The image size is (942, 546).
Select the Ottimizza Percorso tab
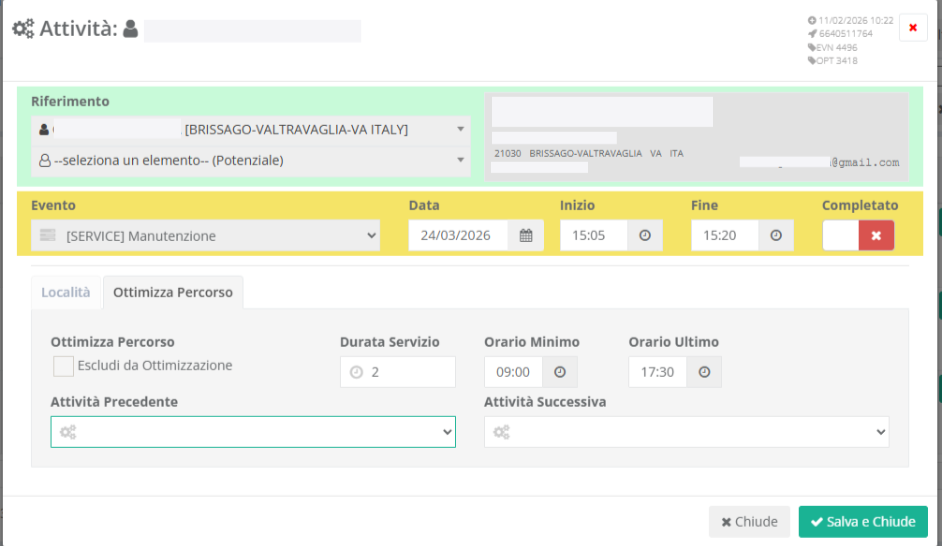pyautogui.click(x=173, y=292)
